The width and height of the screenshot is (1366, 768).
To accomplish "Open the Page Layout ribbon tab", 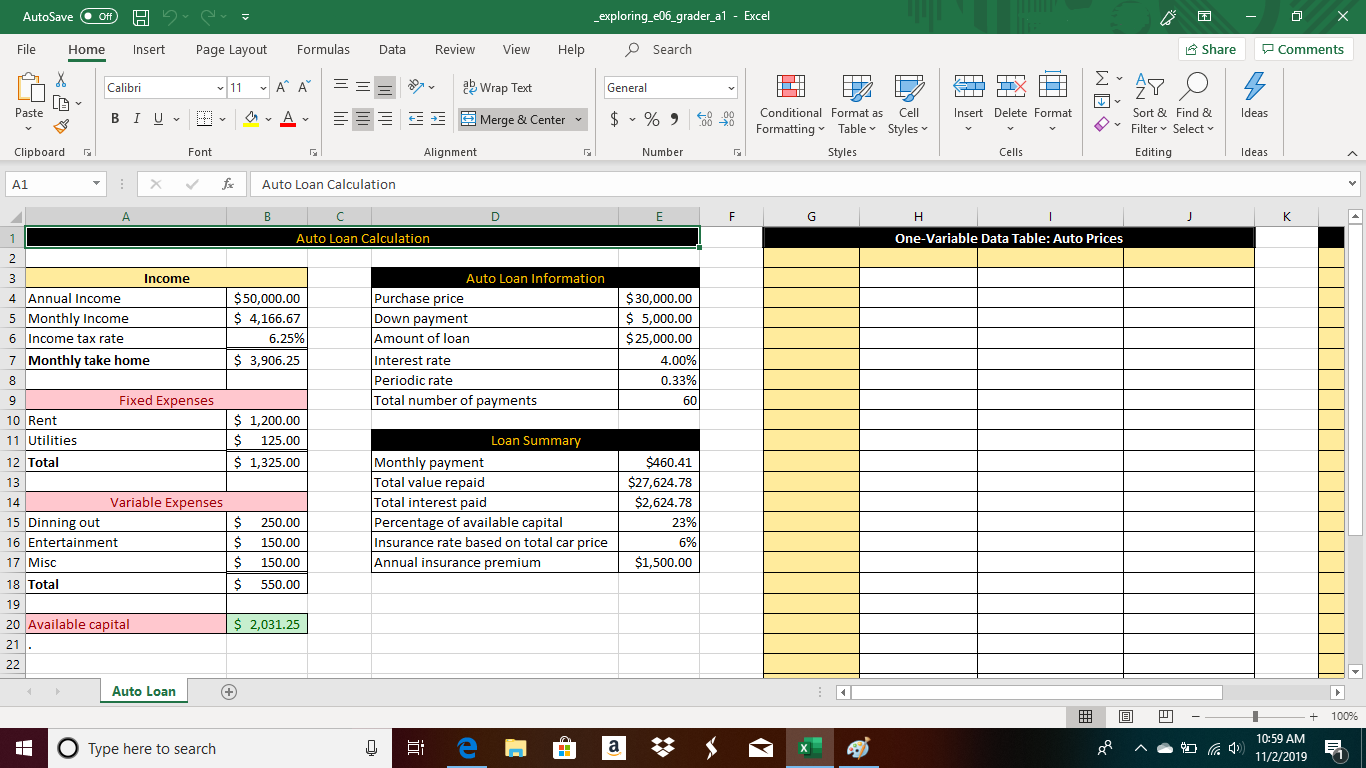I will pos(230,49).
